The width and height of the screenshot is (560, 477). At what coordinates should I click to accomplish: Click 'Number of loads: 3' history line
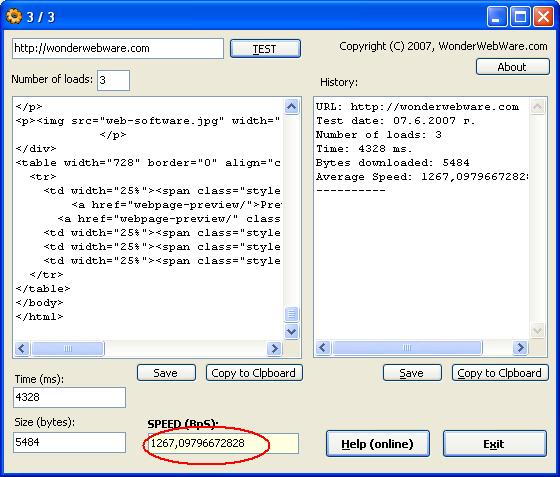point(379,135)
